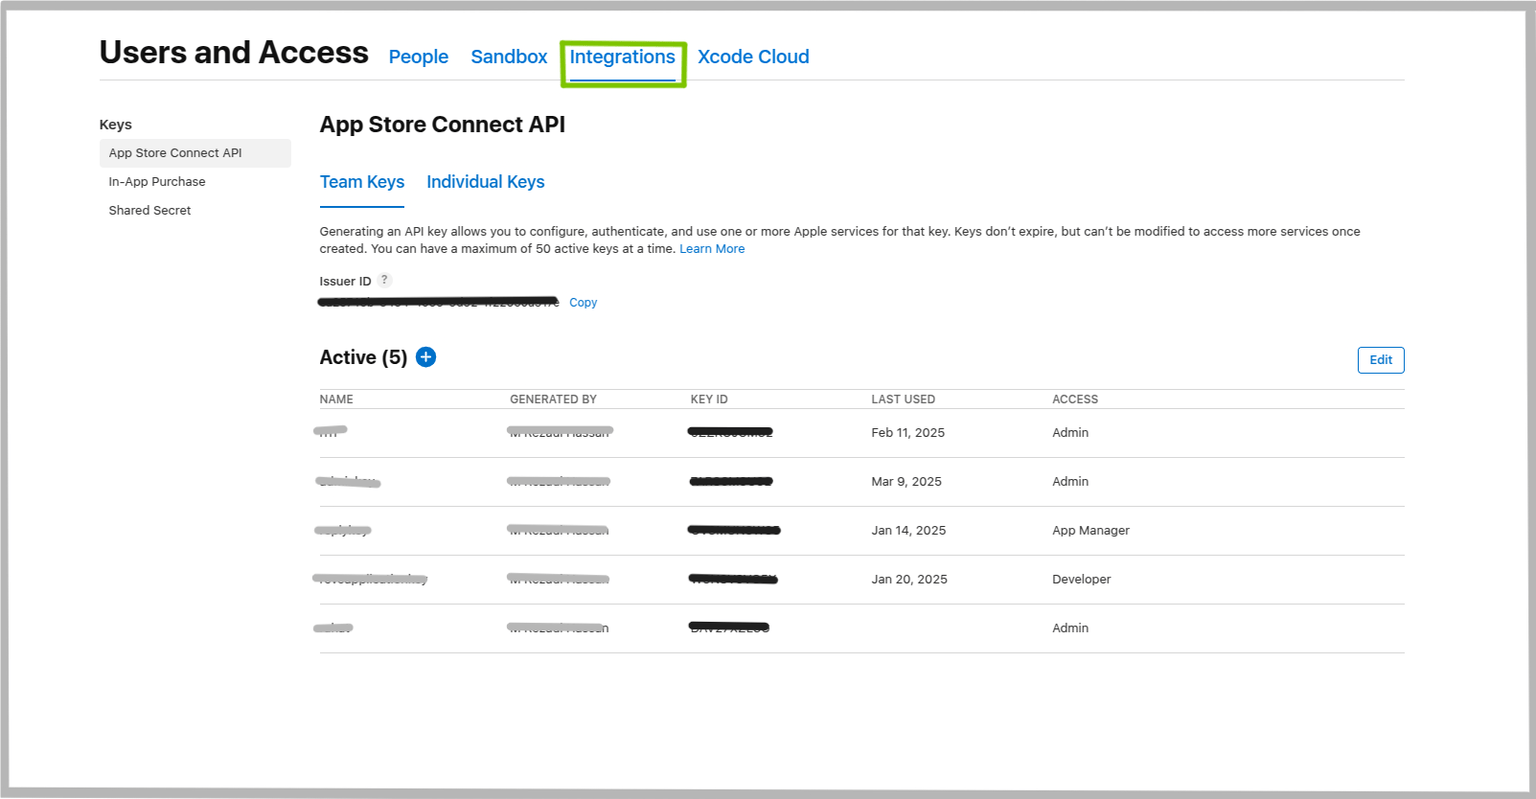This screenshot has width=1536, height=799.
Task: Select the Integrations tab
Action: coord(622,57)
